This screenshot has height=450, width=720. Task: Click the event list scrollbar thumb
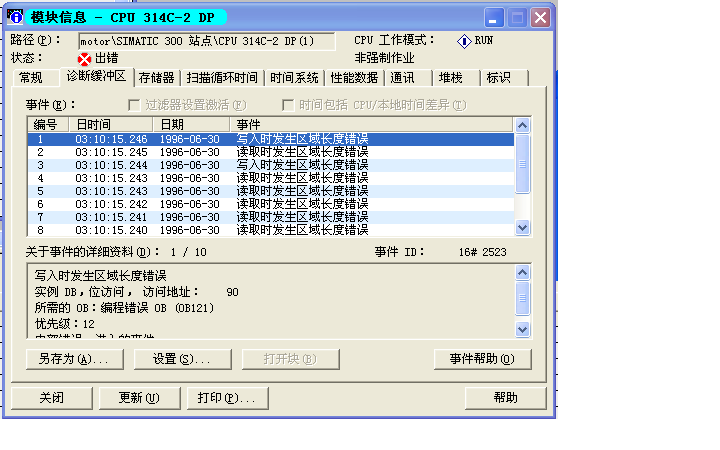(523, 163)
